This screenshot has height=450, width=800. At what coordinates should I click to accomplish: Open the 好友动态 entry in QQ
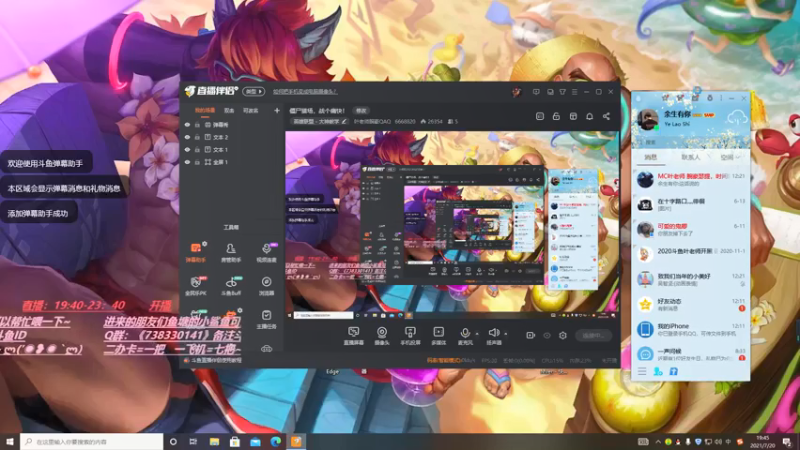coord(691,305)
